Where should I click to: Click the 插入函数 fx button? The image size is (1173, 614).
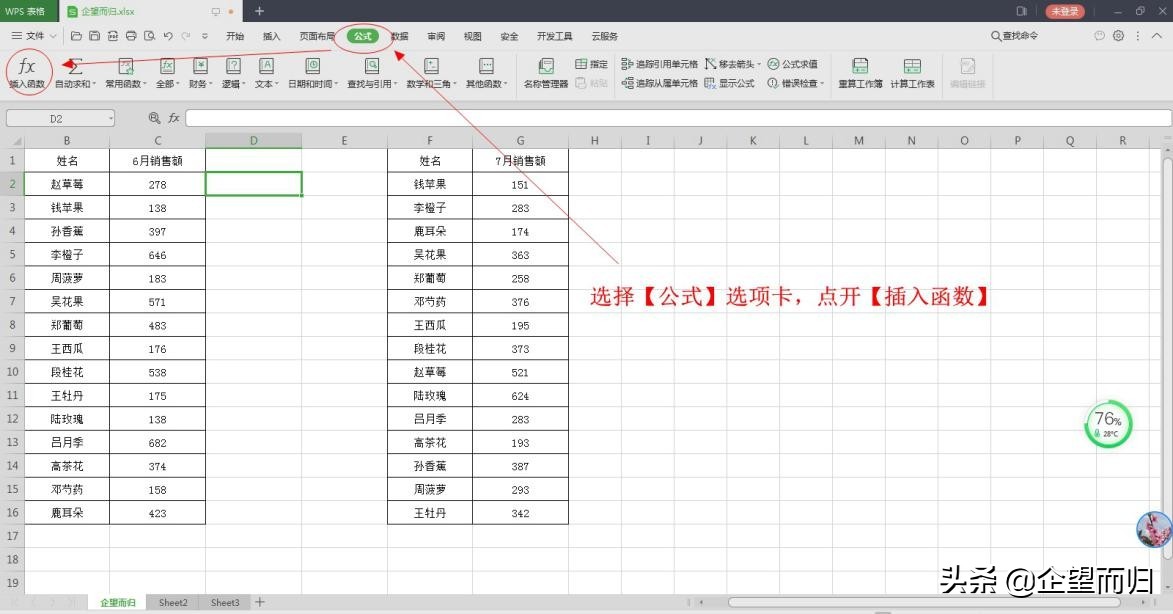27,73
